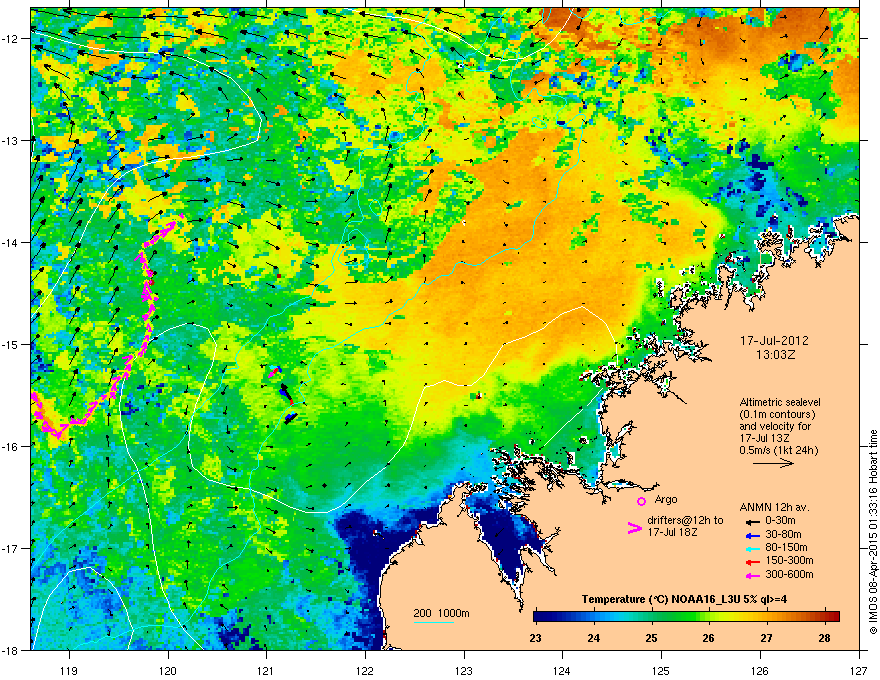Click the longitude axis label 121
Image resolution: width=880 pixels, height=680 pixels.
(x=267, y=670)
